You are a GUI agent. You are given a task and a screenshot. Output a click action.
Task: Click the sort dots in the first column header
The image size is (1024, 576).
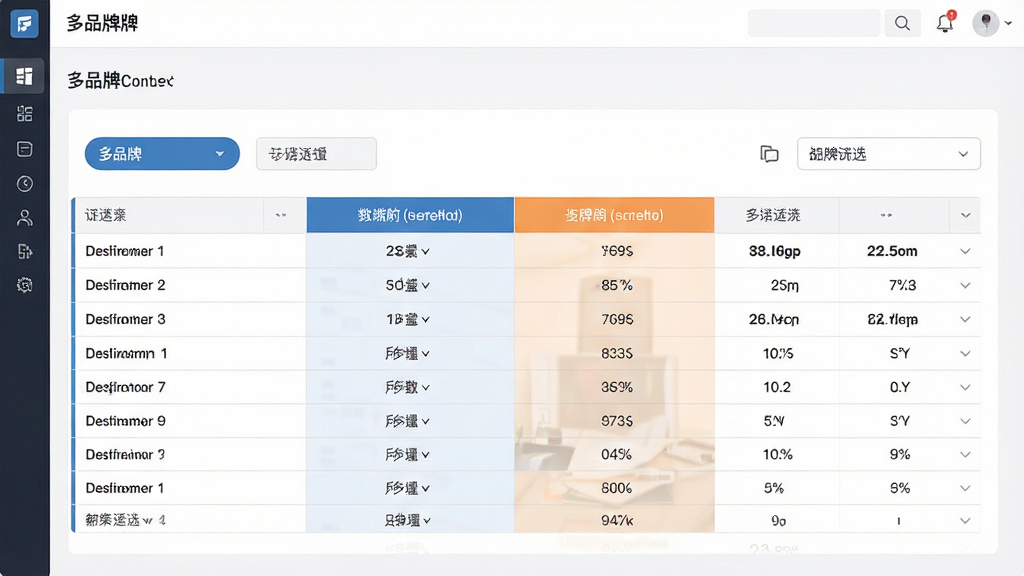tap(281, 215)
